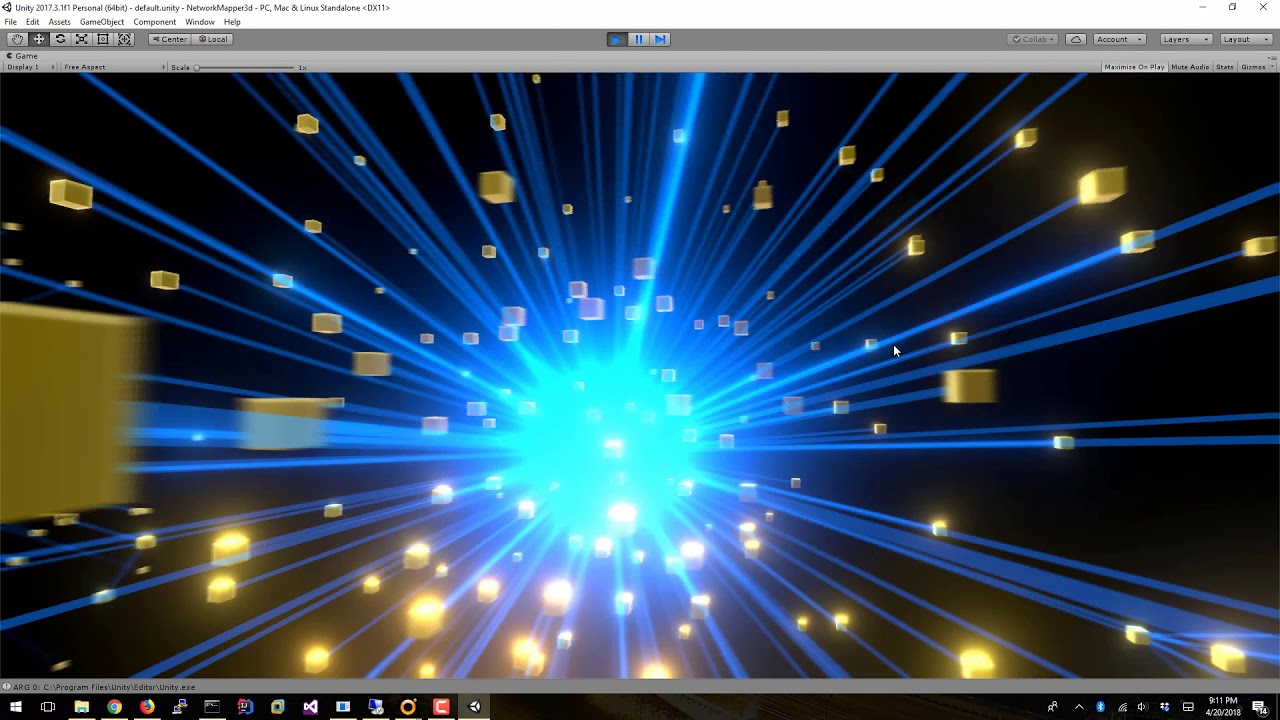Switch to the Unity taskbar icon
1280x720 pixels.
474,707
